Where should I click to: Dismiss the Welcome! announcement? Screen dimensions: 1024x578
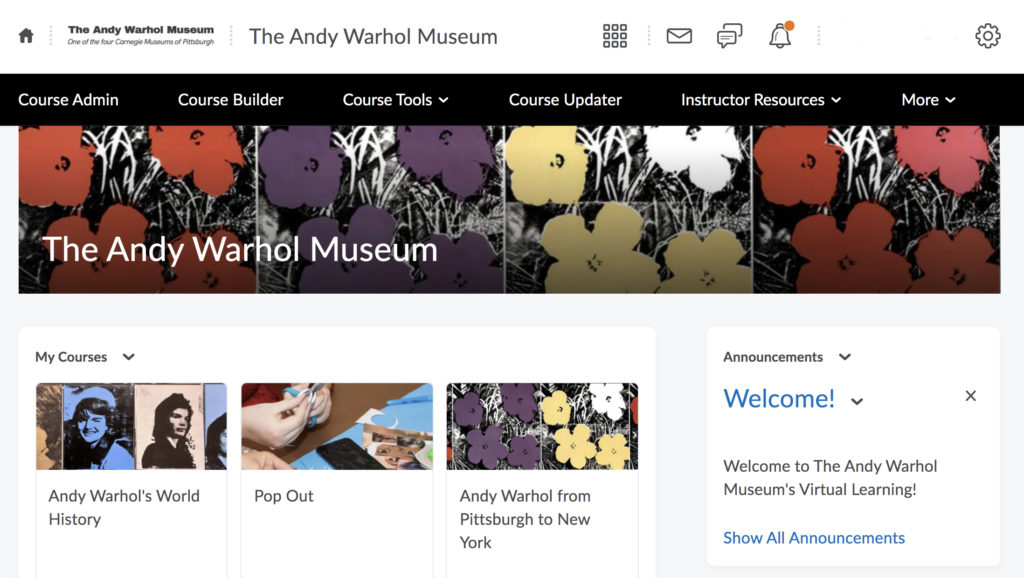pyautogui.click(x=970, y=396)
